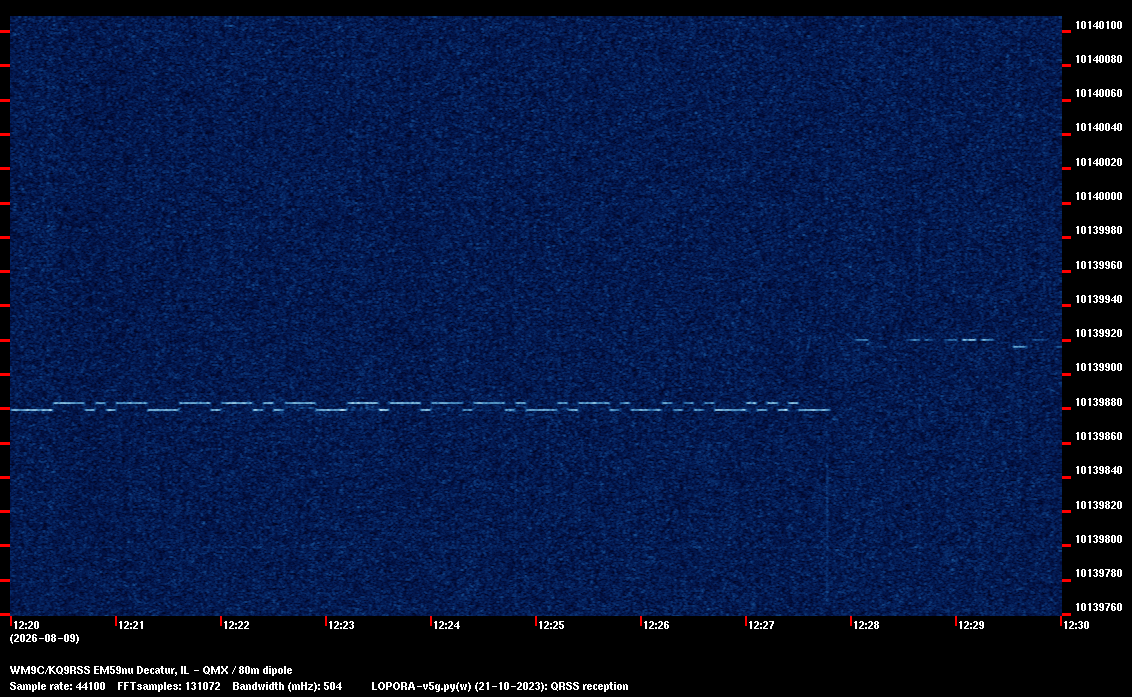Image resolution: width=1132 pixels, height=697 pixels.
Task: Click the 10139820 frequency label
Action: coord(1099,505)
